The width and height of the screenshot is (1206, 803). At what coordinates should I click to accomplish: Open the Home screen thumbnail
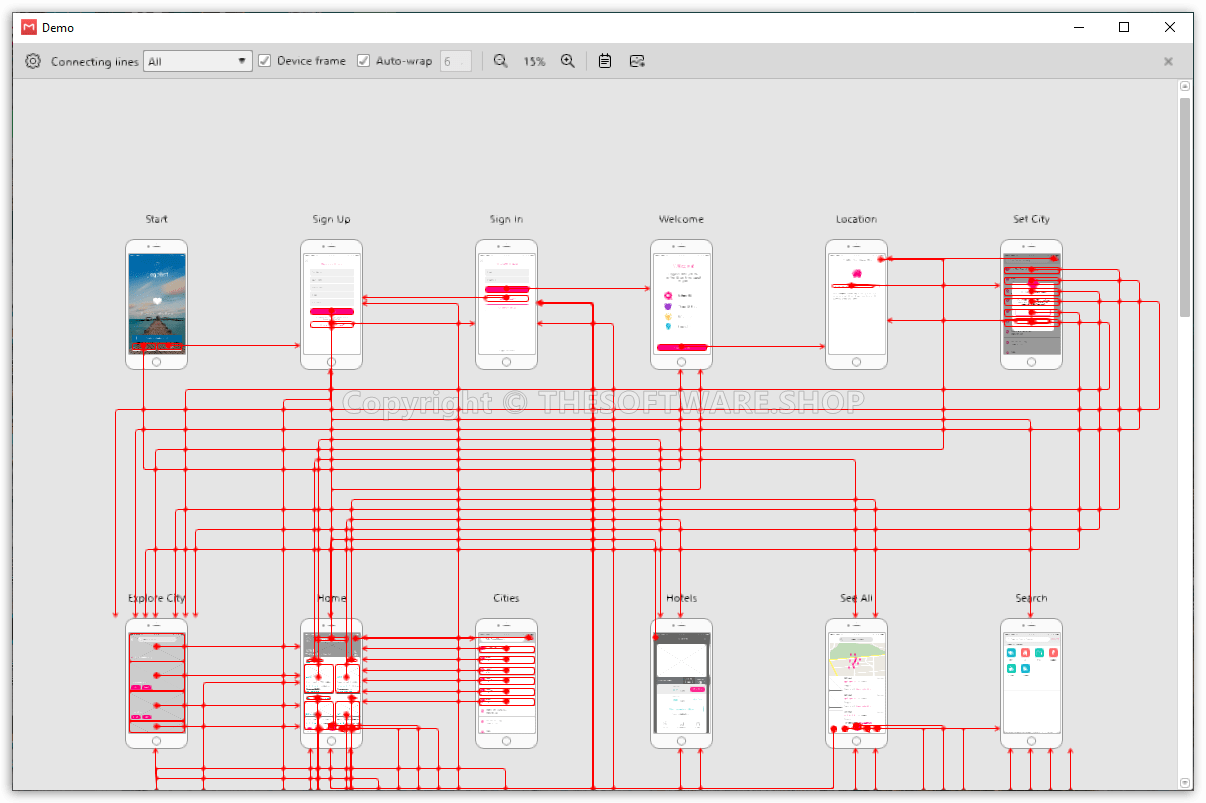click(331, 683)
